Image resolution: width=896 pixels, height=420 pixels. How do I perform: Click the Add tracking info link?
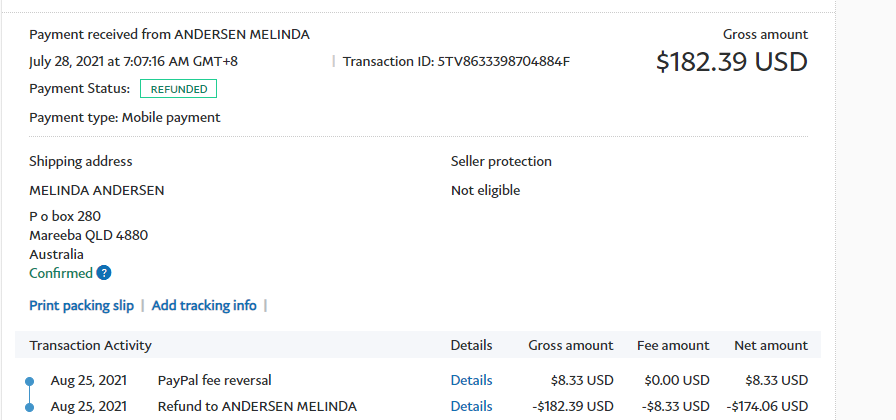click(x=204, y=305)
